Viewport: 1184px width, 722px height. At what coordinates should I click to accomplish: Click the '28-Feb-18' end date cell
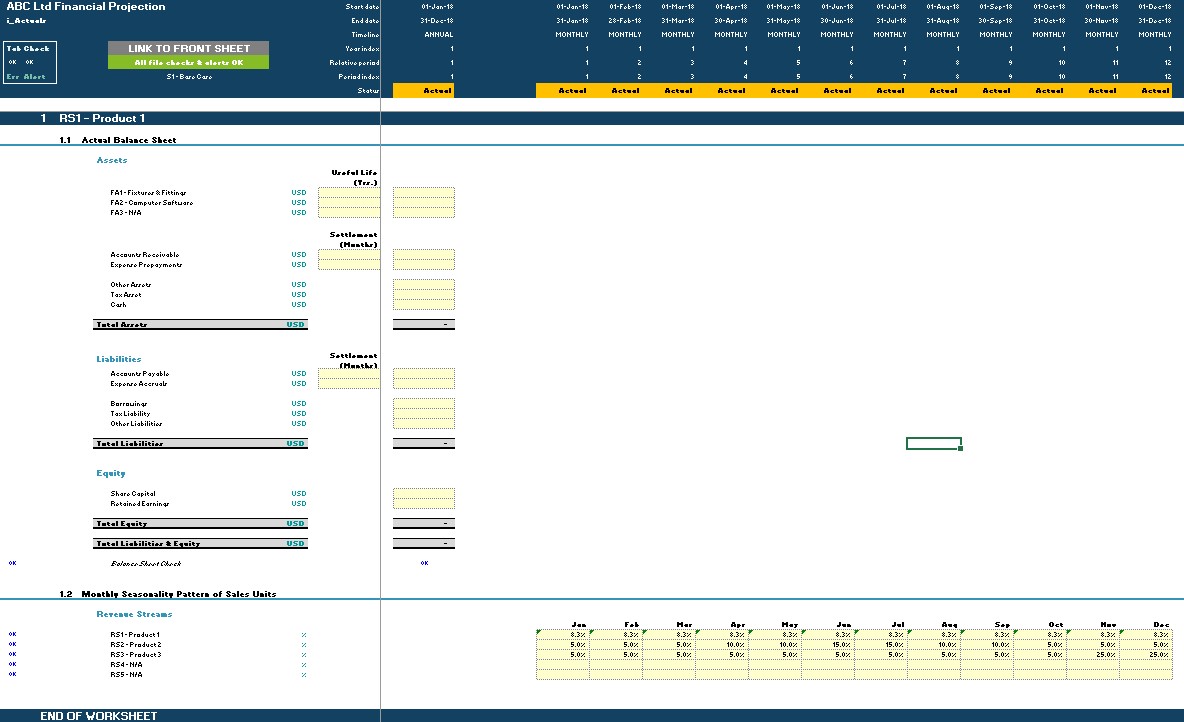(625, 21)
